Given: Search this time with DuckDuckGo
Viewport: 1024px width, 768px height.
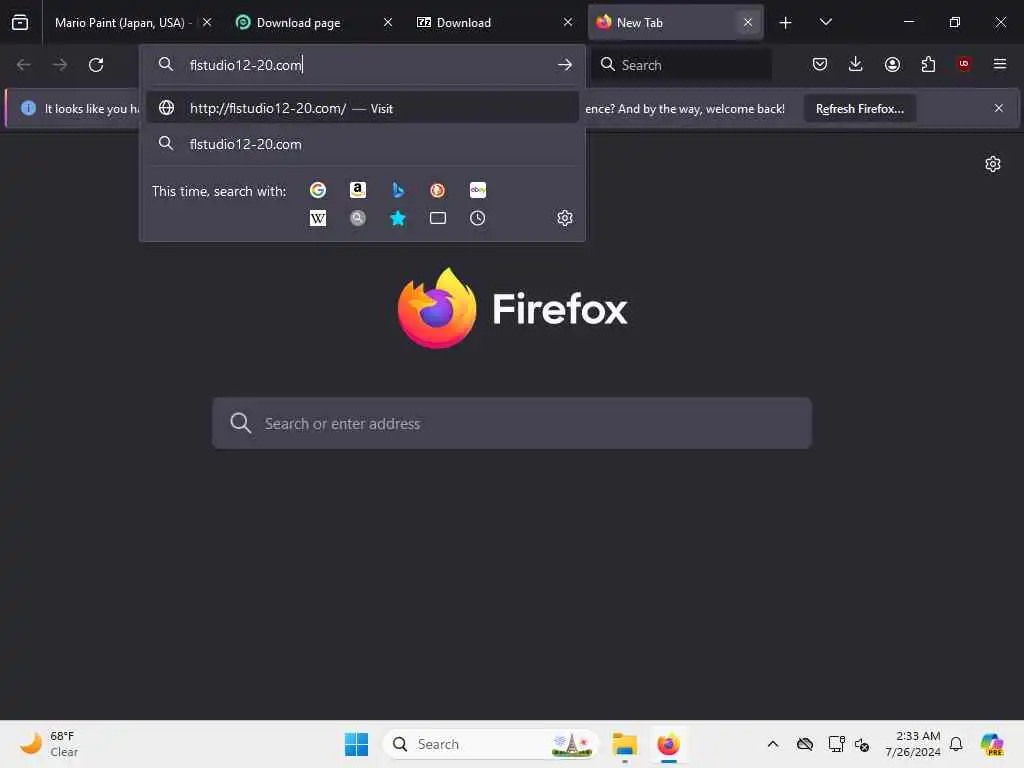Looking at the screenshot, I should point(438,190).
